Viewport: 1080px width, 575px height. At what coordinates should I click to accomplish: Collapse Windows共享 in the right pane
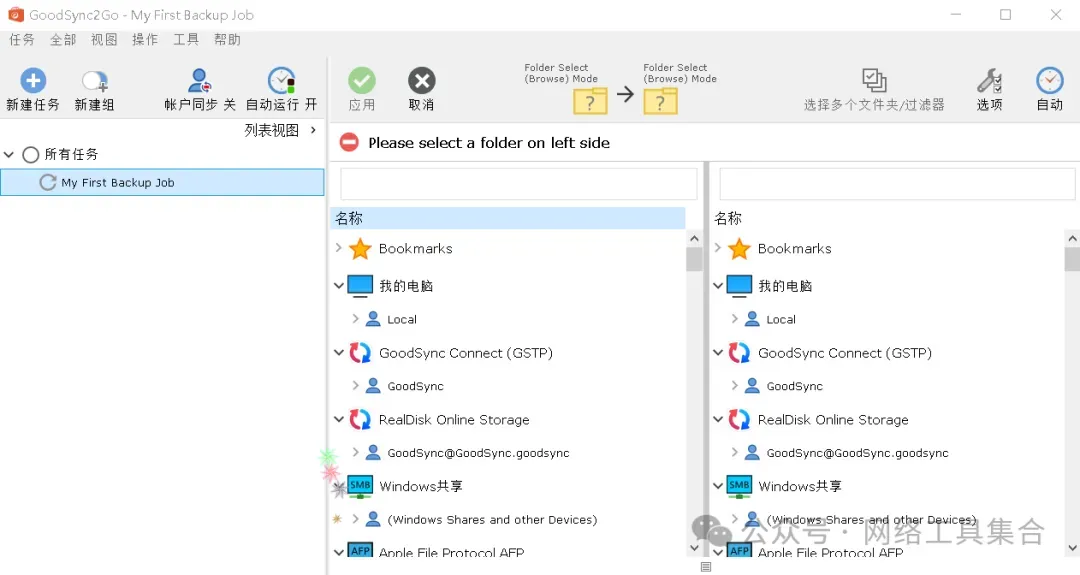(718, 485)
